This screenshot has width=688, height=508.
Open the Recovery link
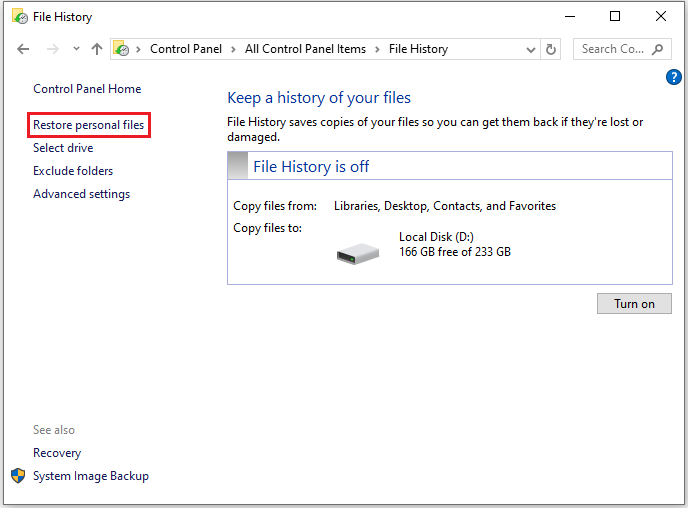pos(57,453)
